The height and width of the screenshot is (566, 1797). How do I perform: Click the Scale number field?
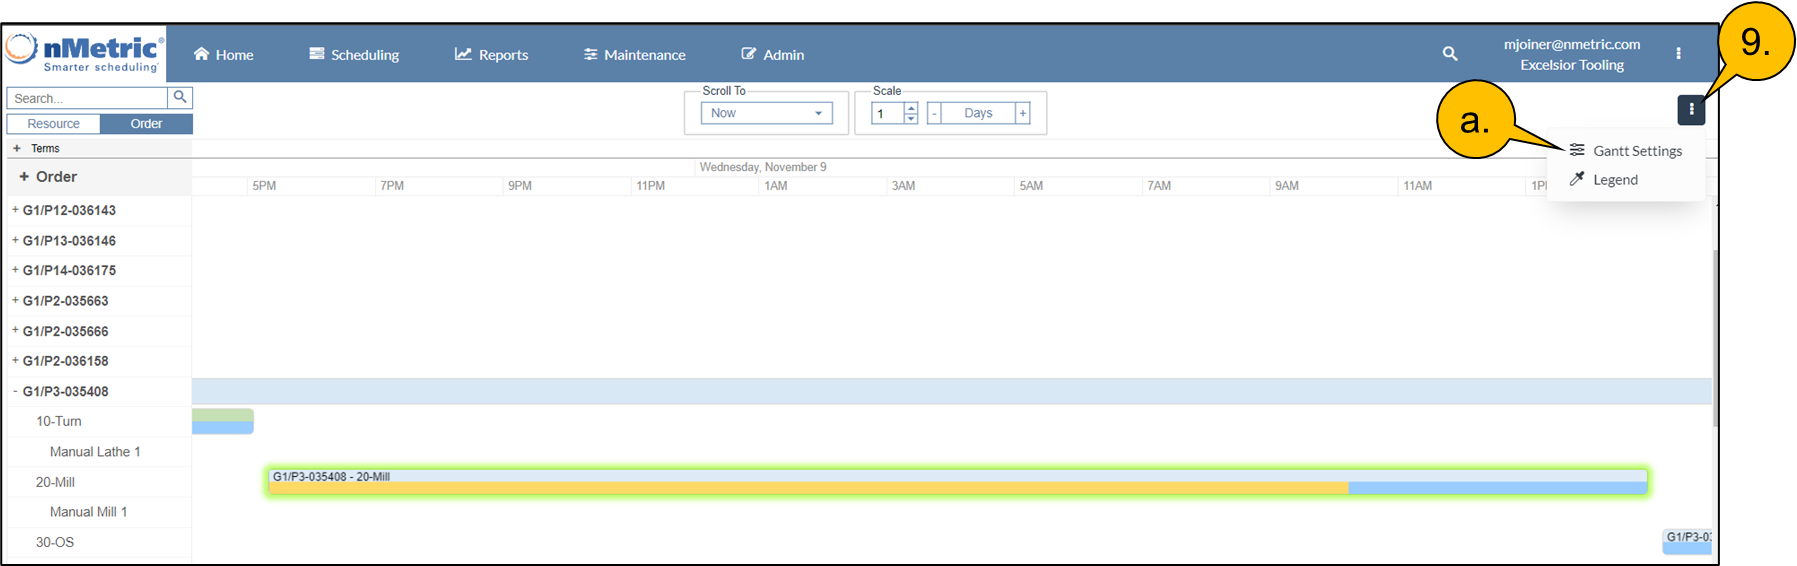[x=887, y=113]
